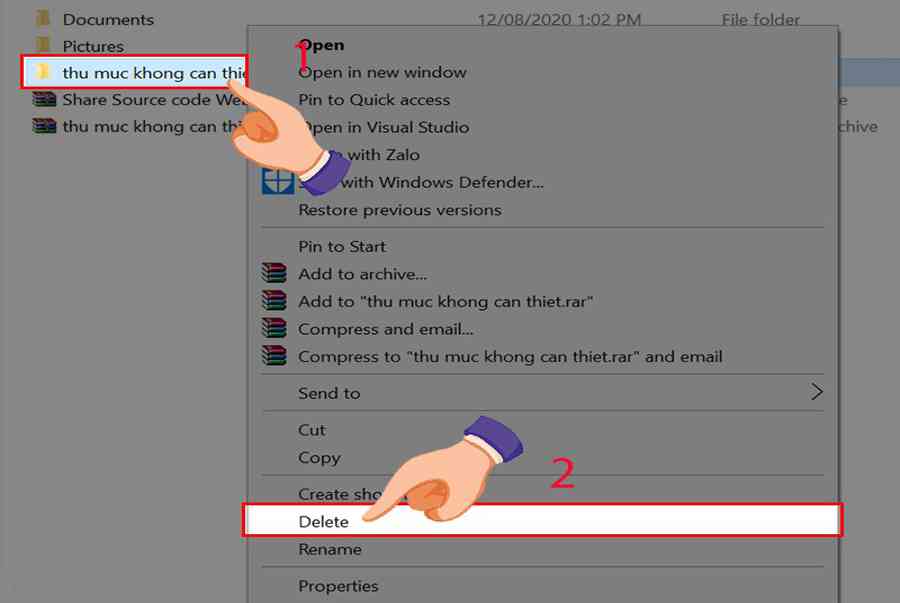Image resolution: width=900 pixels, height=603 pixels.
Task: Click the Share Source code archive icon
Action: tap(43, 99)
